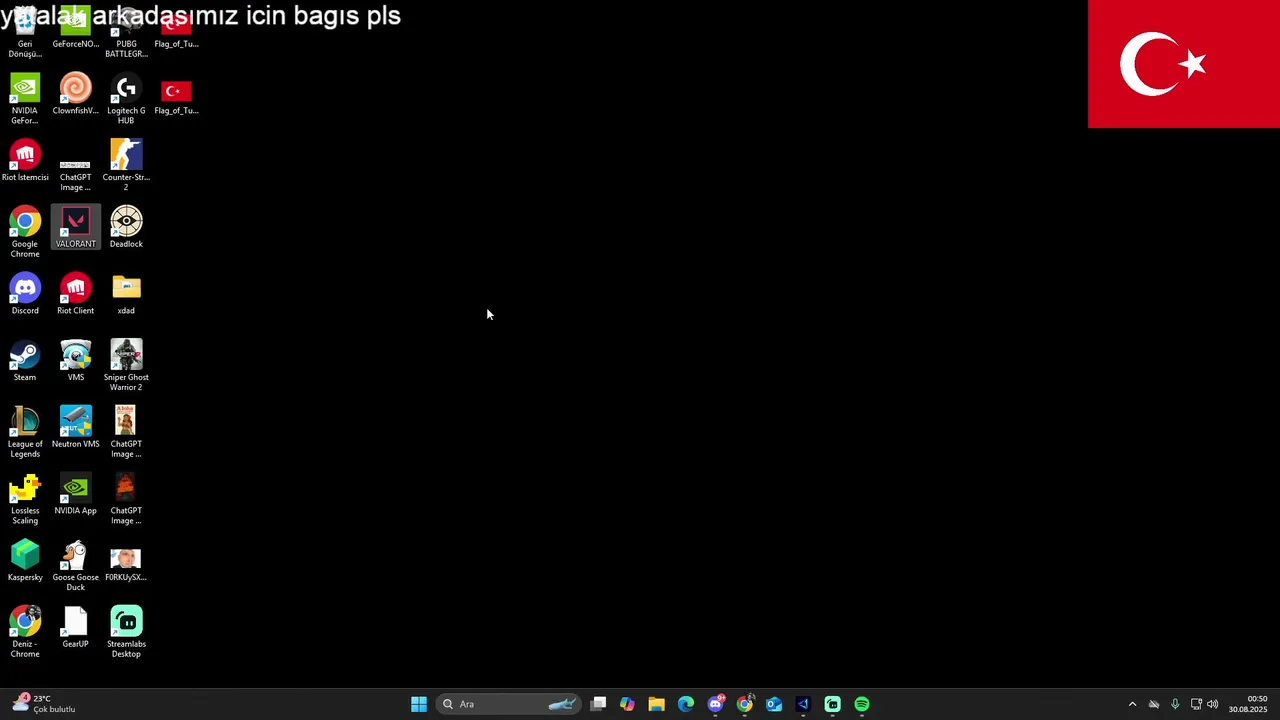Select the GearUP file icon
1280x720 pixels.
point(75,628)
